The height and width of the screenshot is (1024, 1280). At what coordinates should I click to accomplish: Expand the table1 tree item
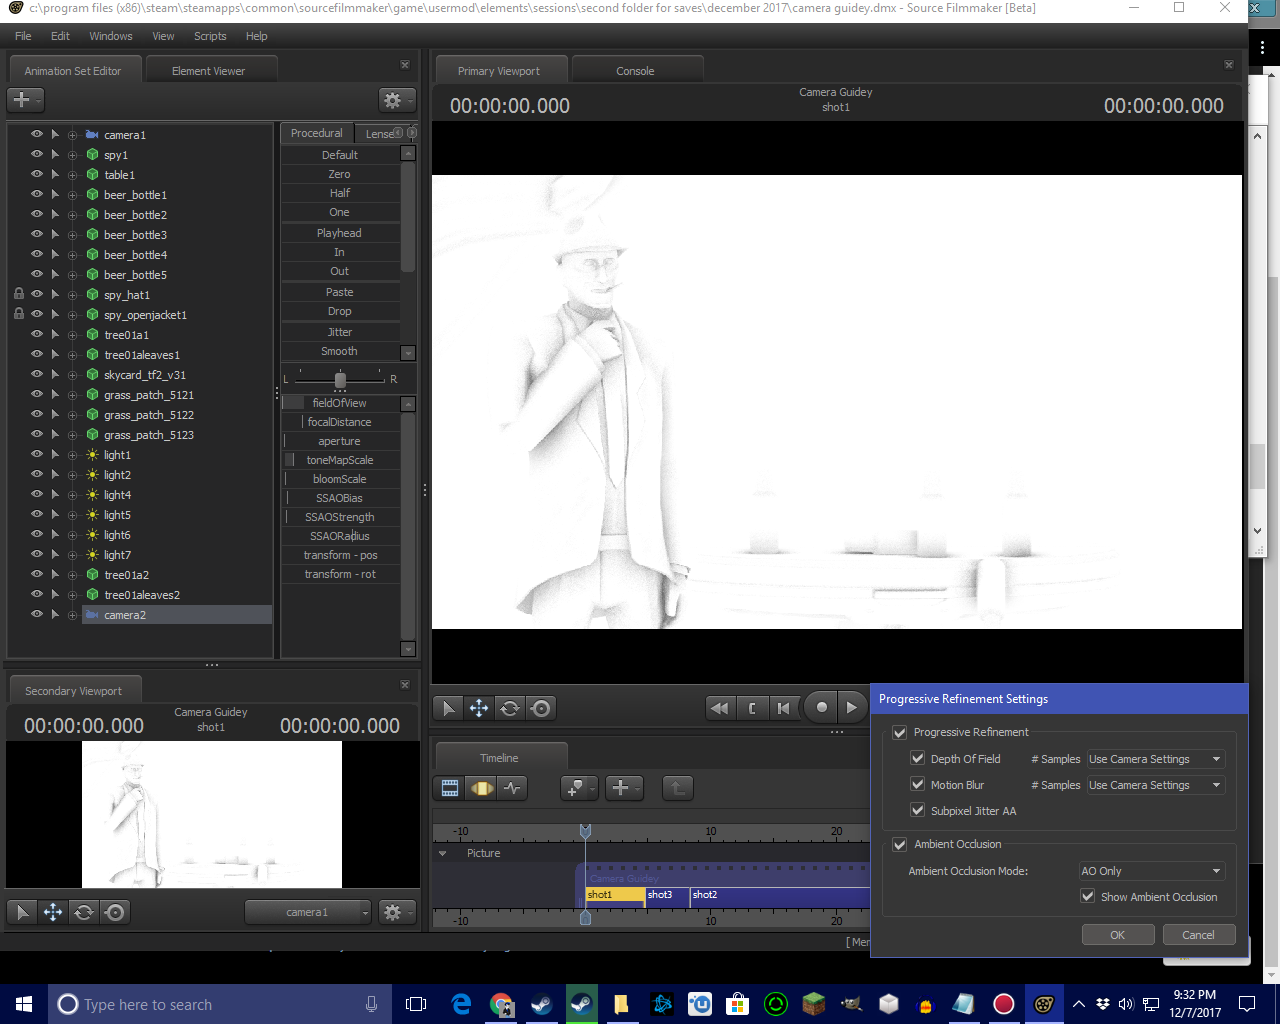pos(72,175)
